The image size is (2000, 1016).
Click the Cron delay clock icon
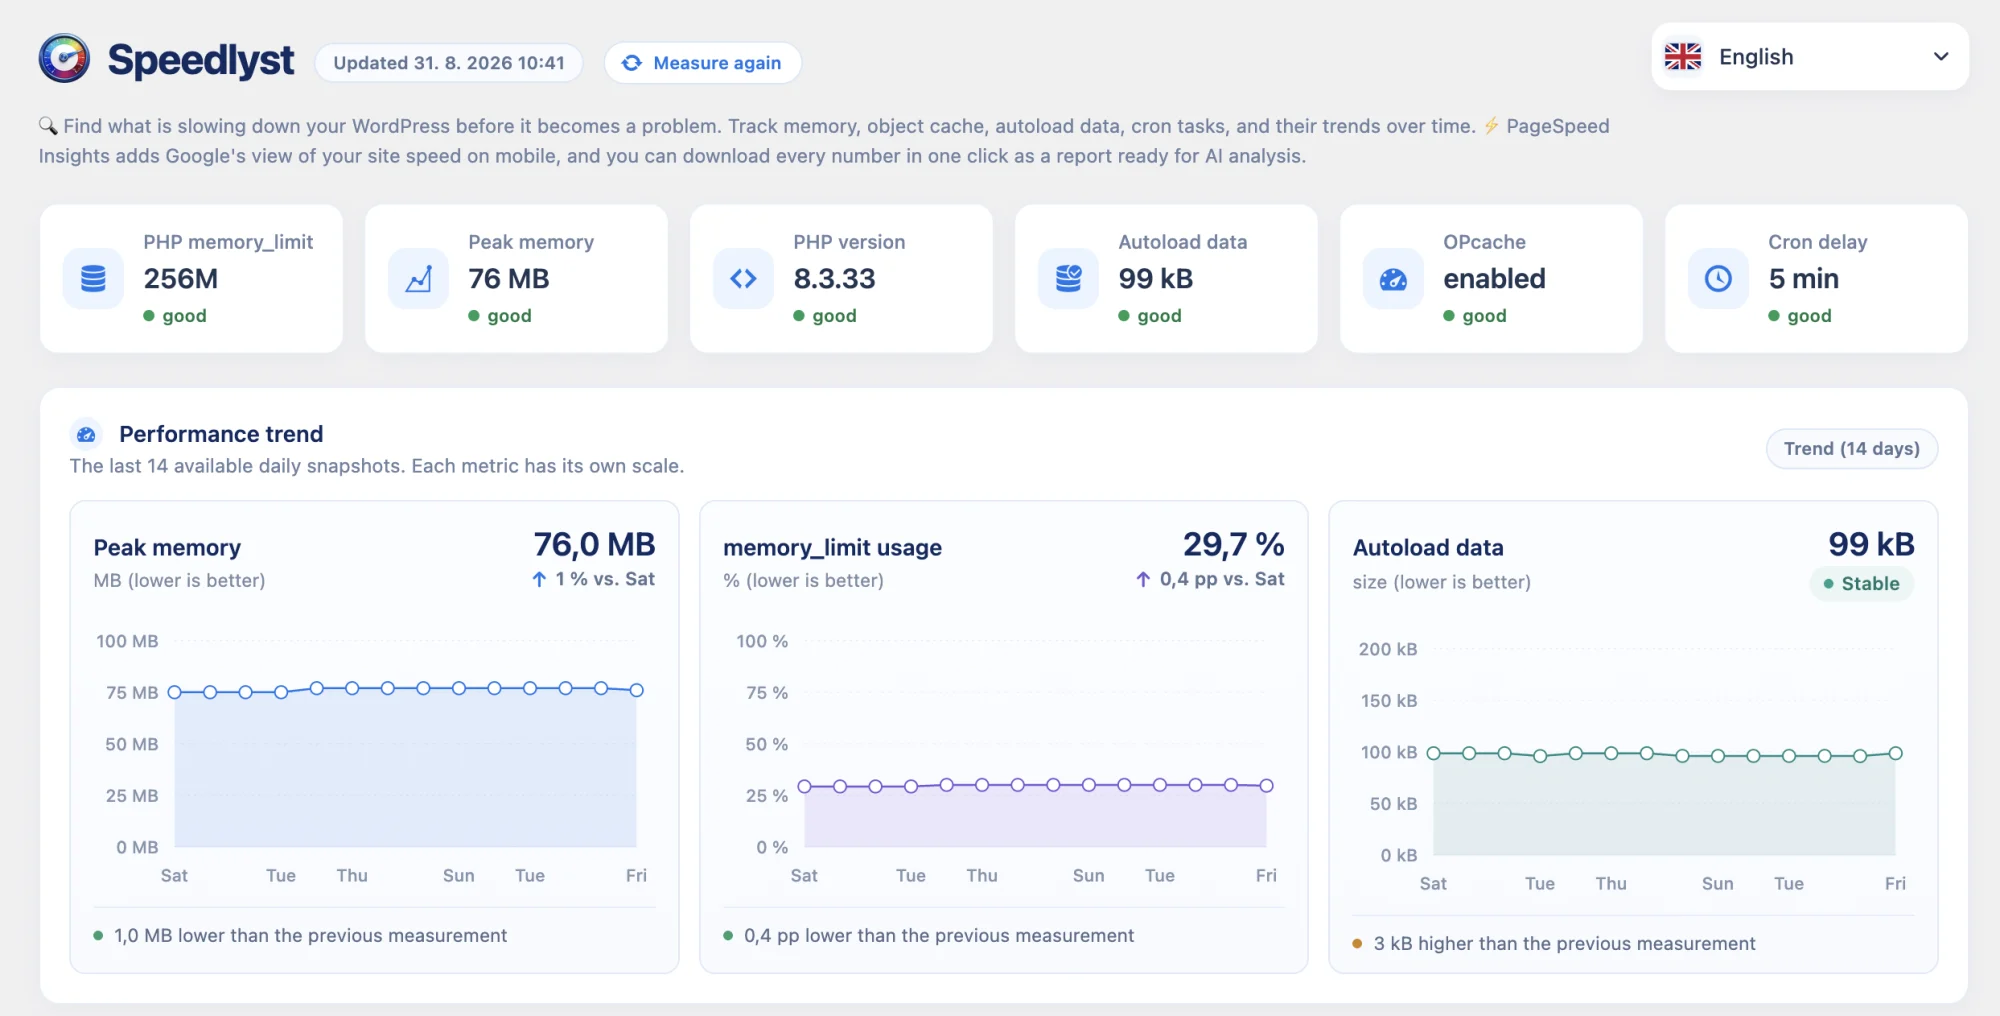1718,278
